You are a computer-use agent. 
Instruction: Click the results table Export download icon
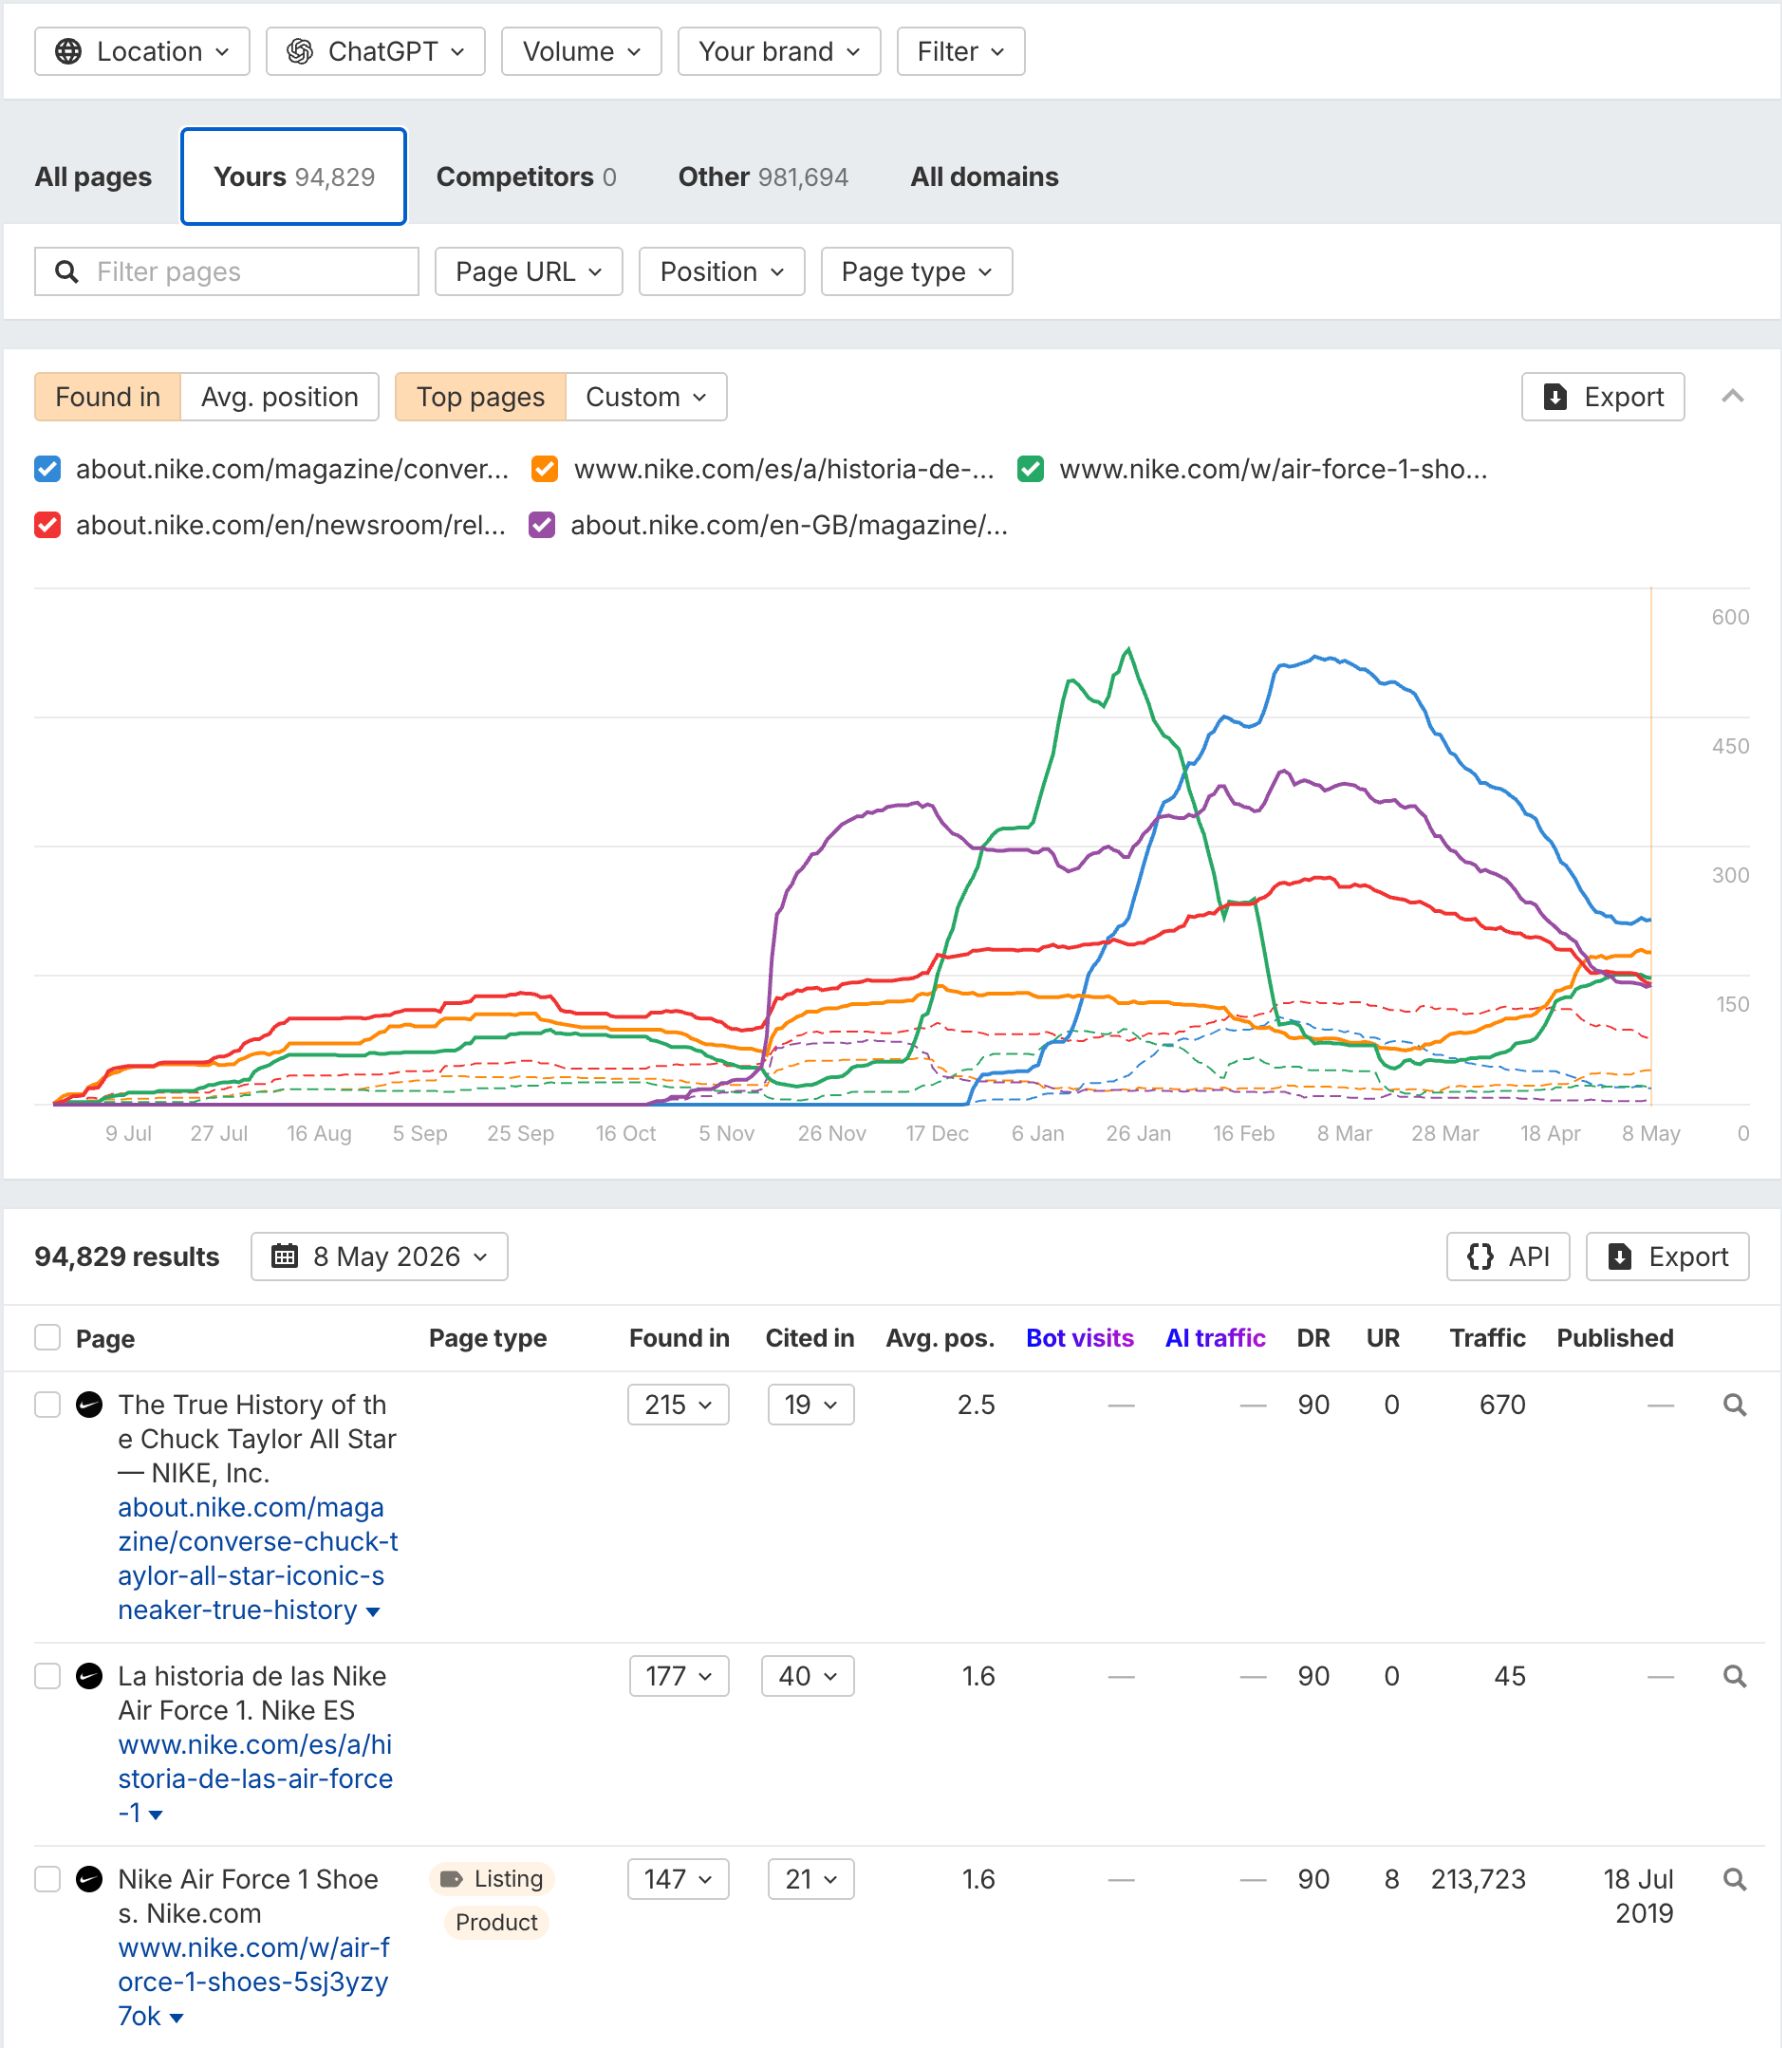(x=1620, y=1256)
